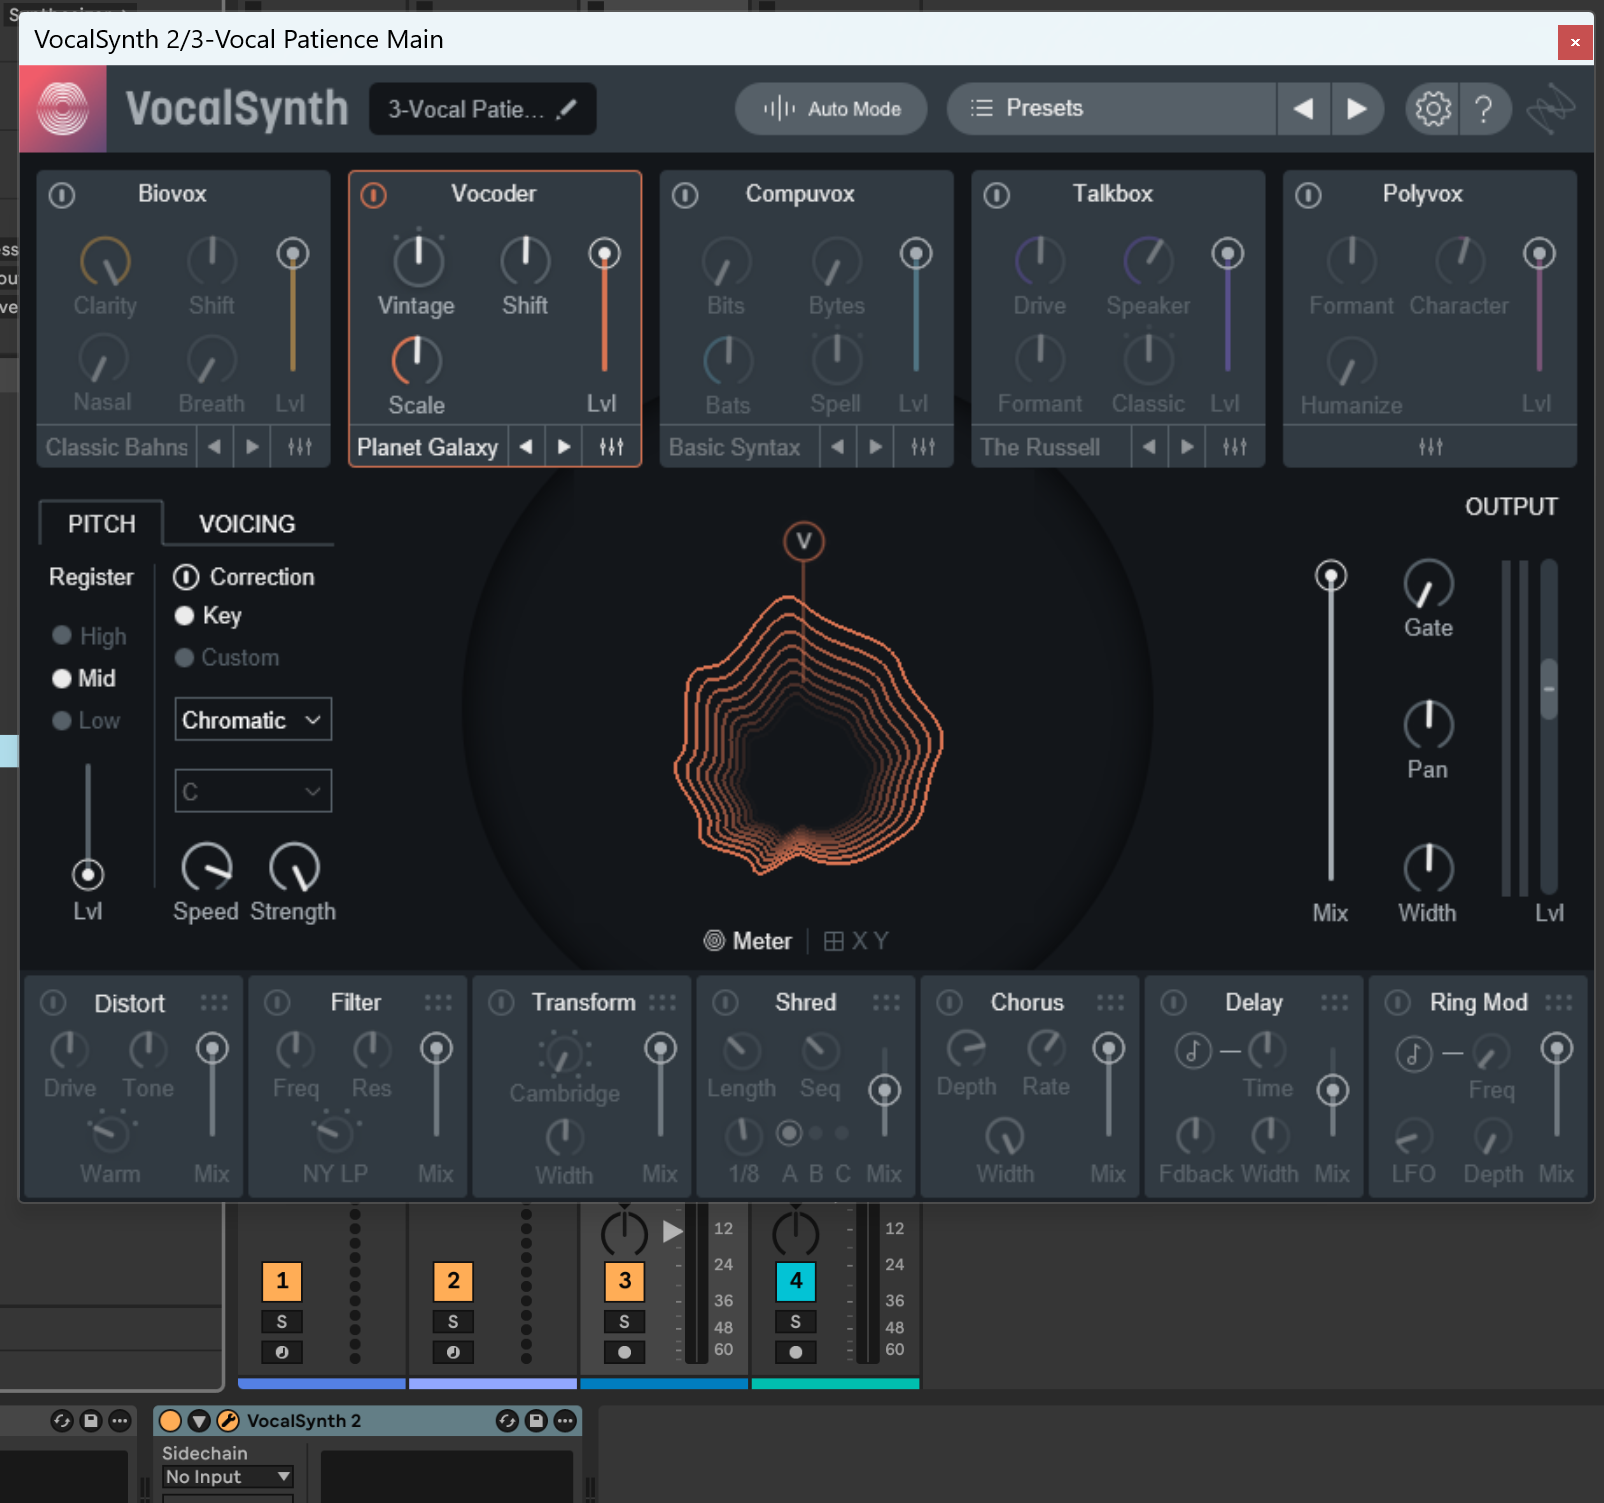The width and height of the screenshot is (1604, 1503).
Task: Open the Chromatic scale dropdown
Action: pos(253,720)
